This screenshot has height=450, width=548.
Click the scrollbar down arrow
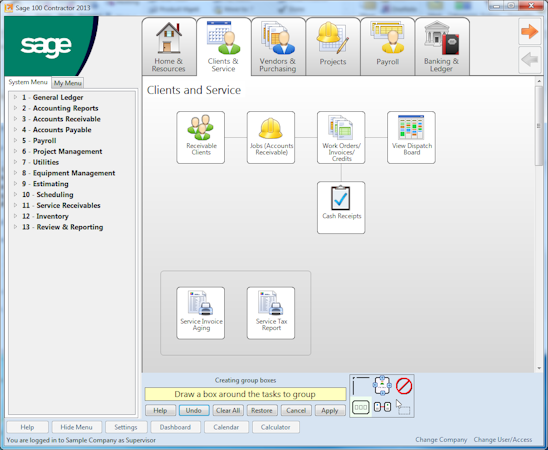pyautogui.click(x=539, y=368)
